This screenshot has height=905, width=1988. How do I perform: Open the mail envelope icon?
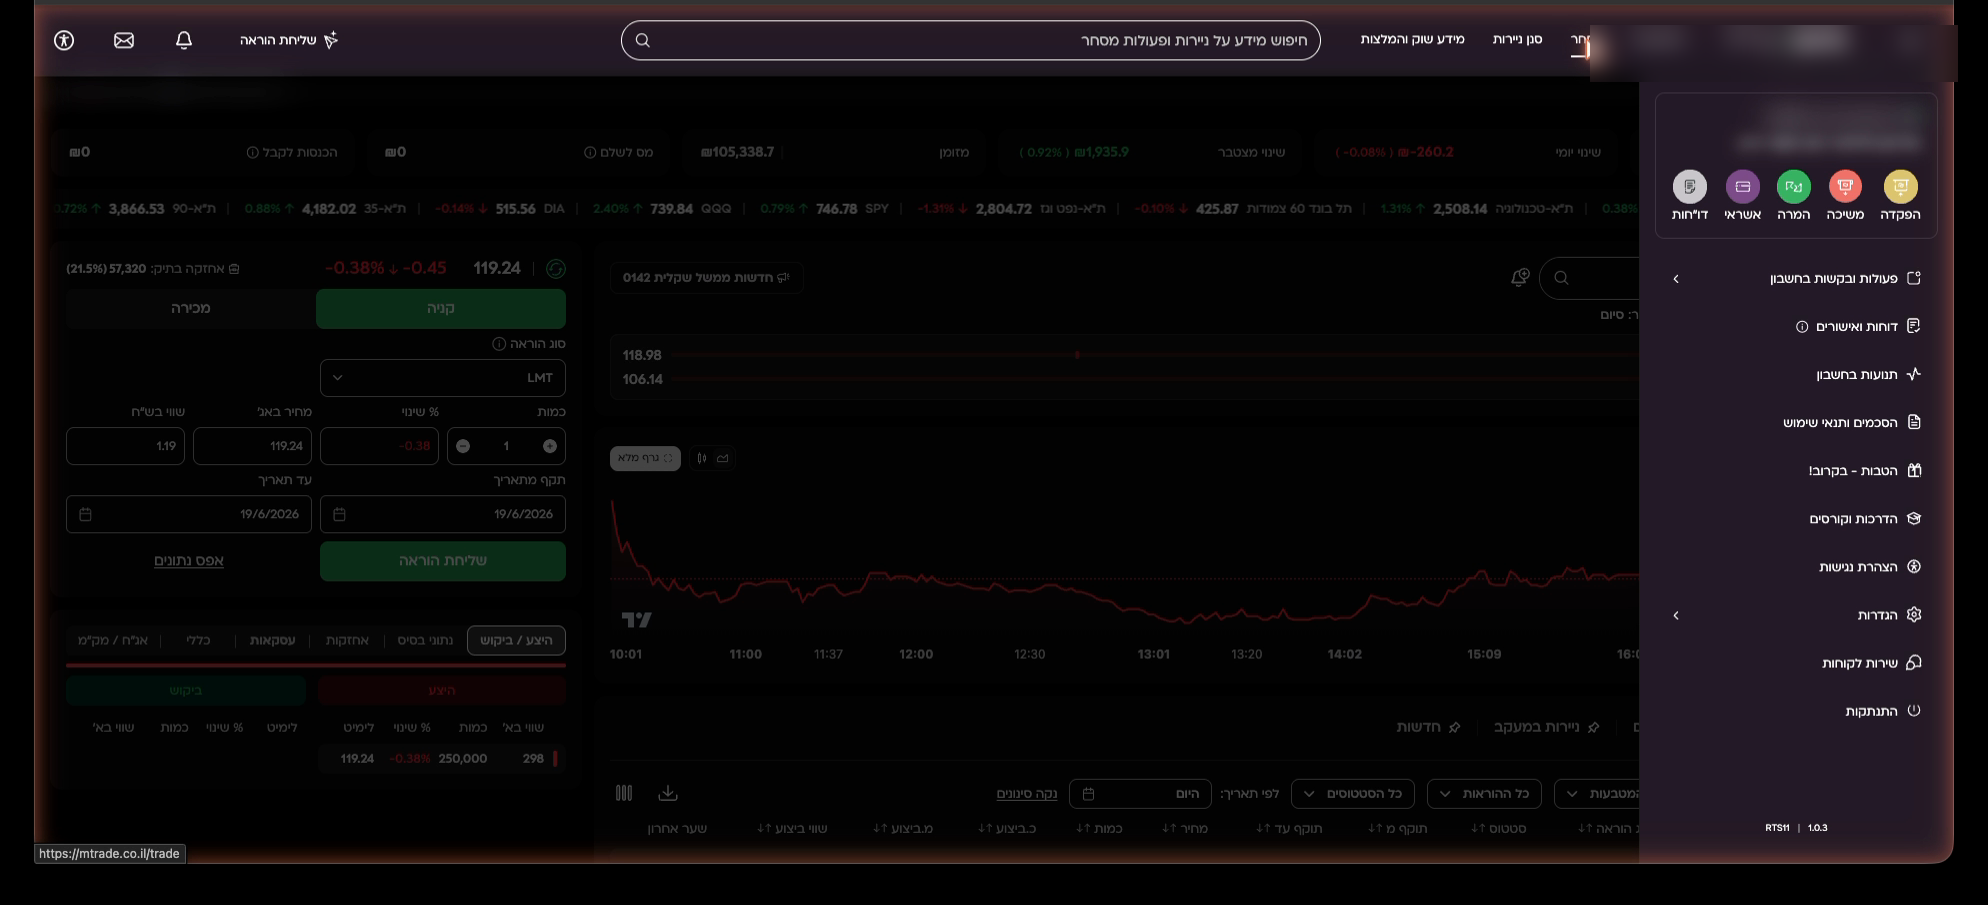124,40
